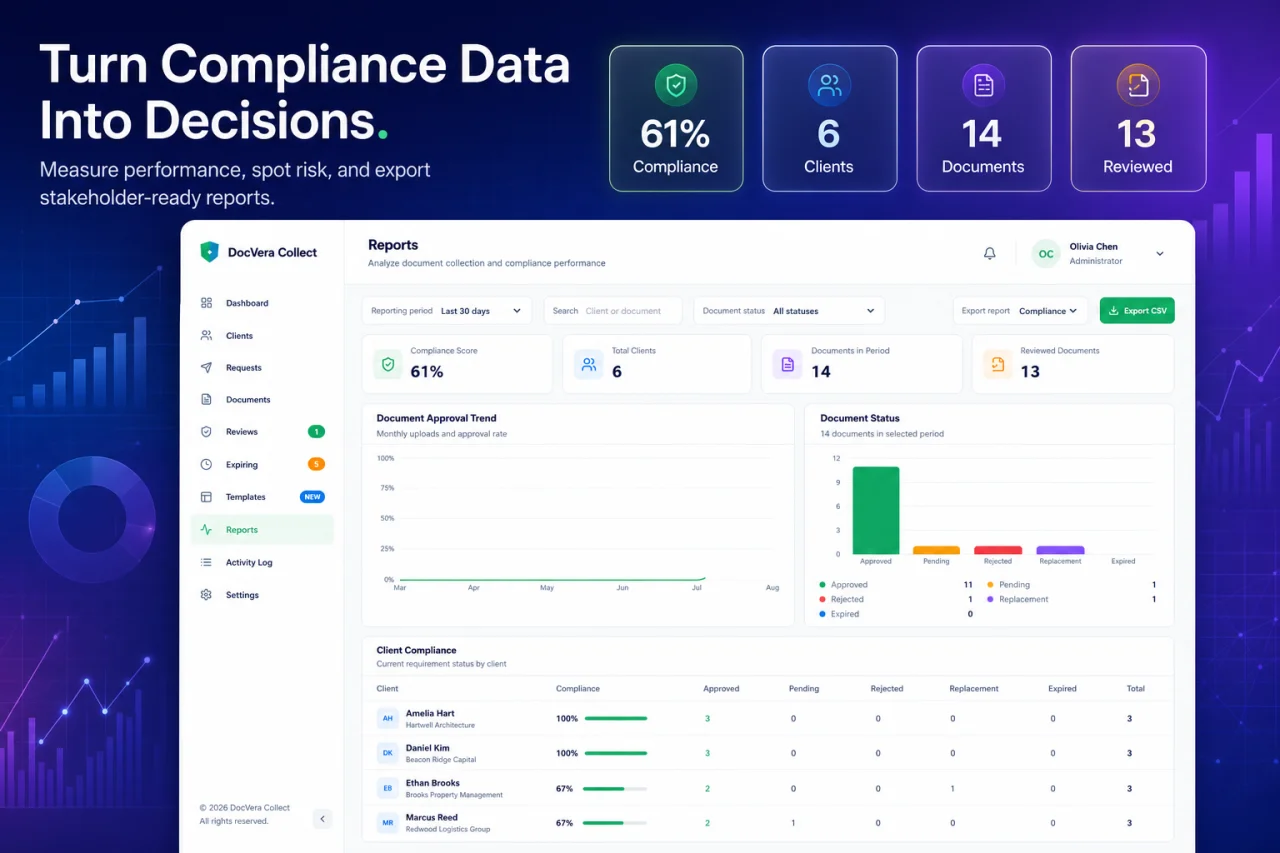Click the DocVera Collect shield logo
This screenshot has width=1280, height=853.
pyautogui.click(x=209, y=252)
